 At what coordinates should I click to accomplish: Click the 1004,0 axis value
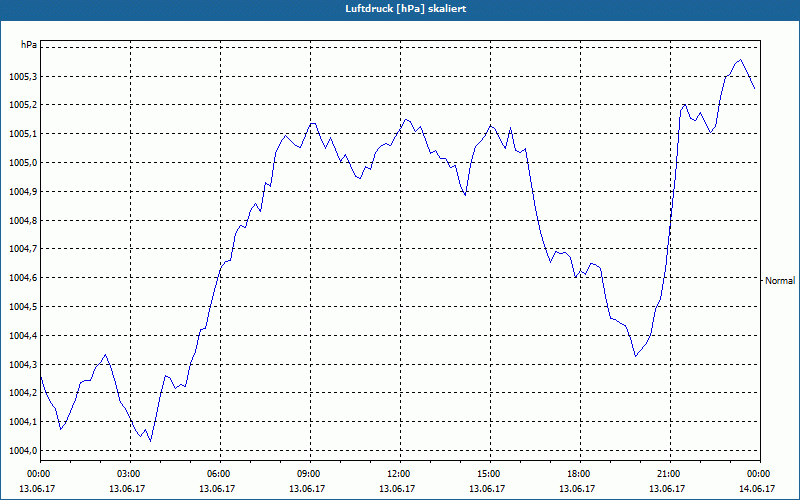click(x=22, y=451)
